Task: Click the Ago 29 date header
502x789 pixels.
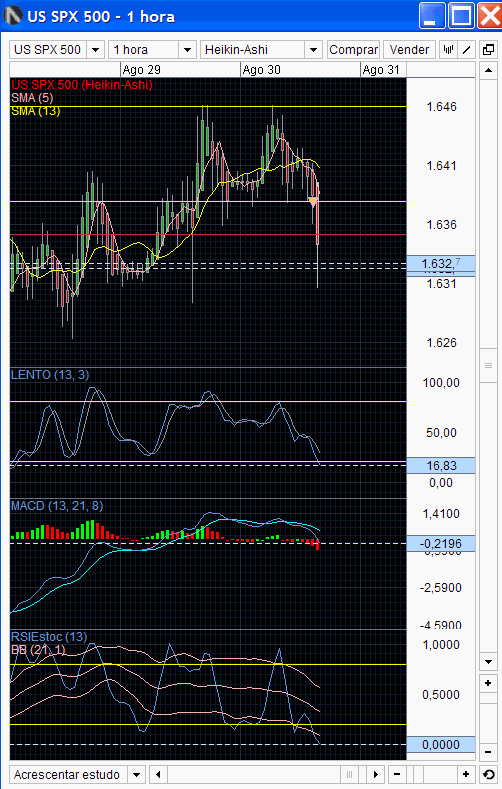Action: coord(141,70)
